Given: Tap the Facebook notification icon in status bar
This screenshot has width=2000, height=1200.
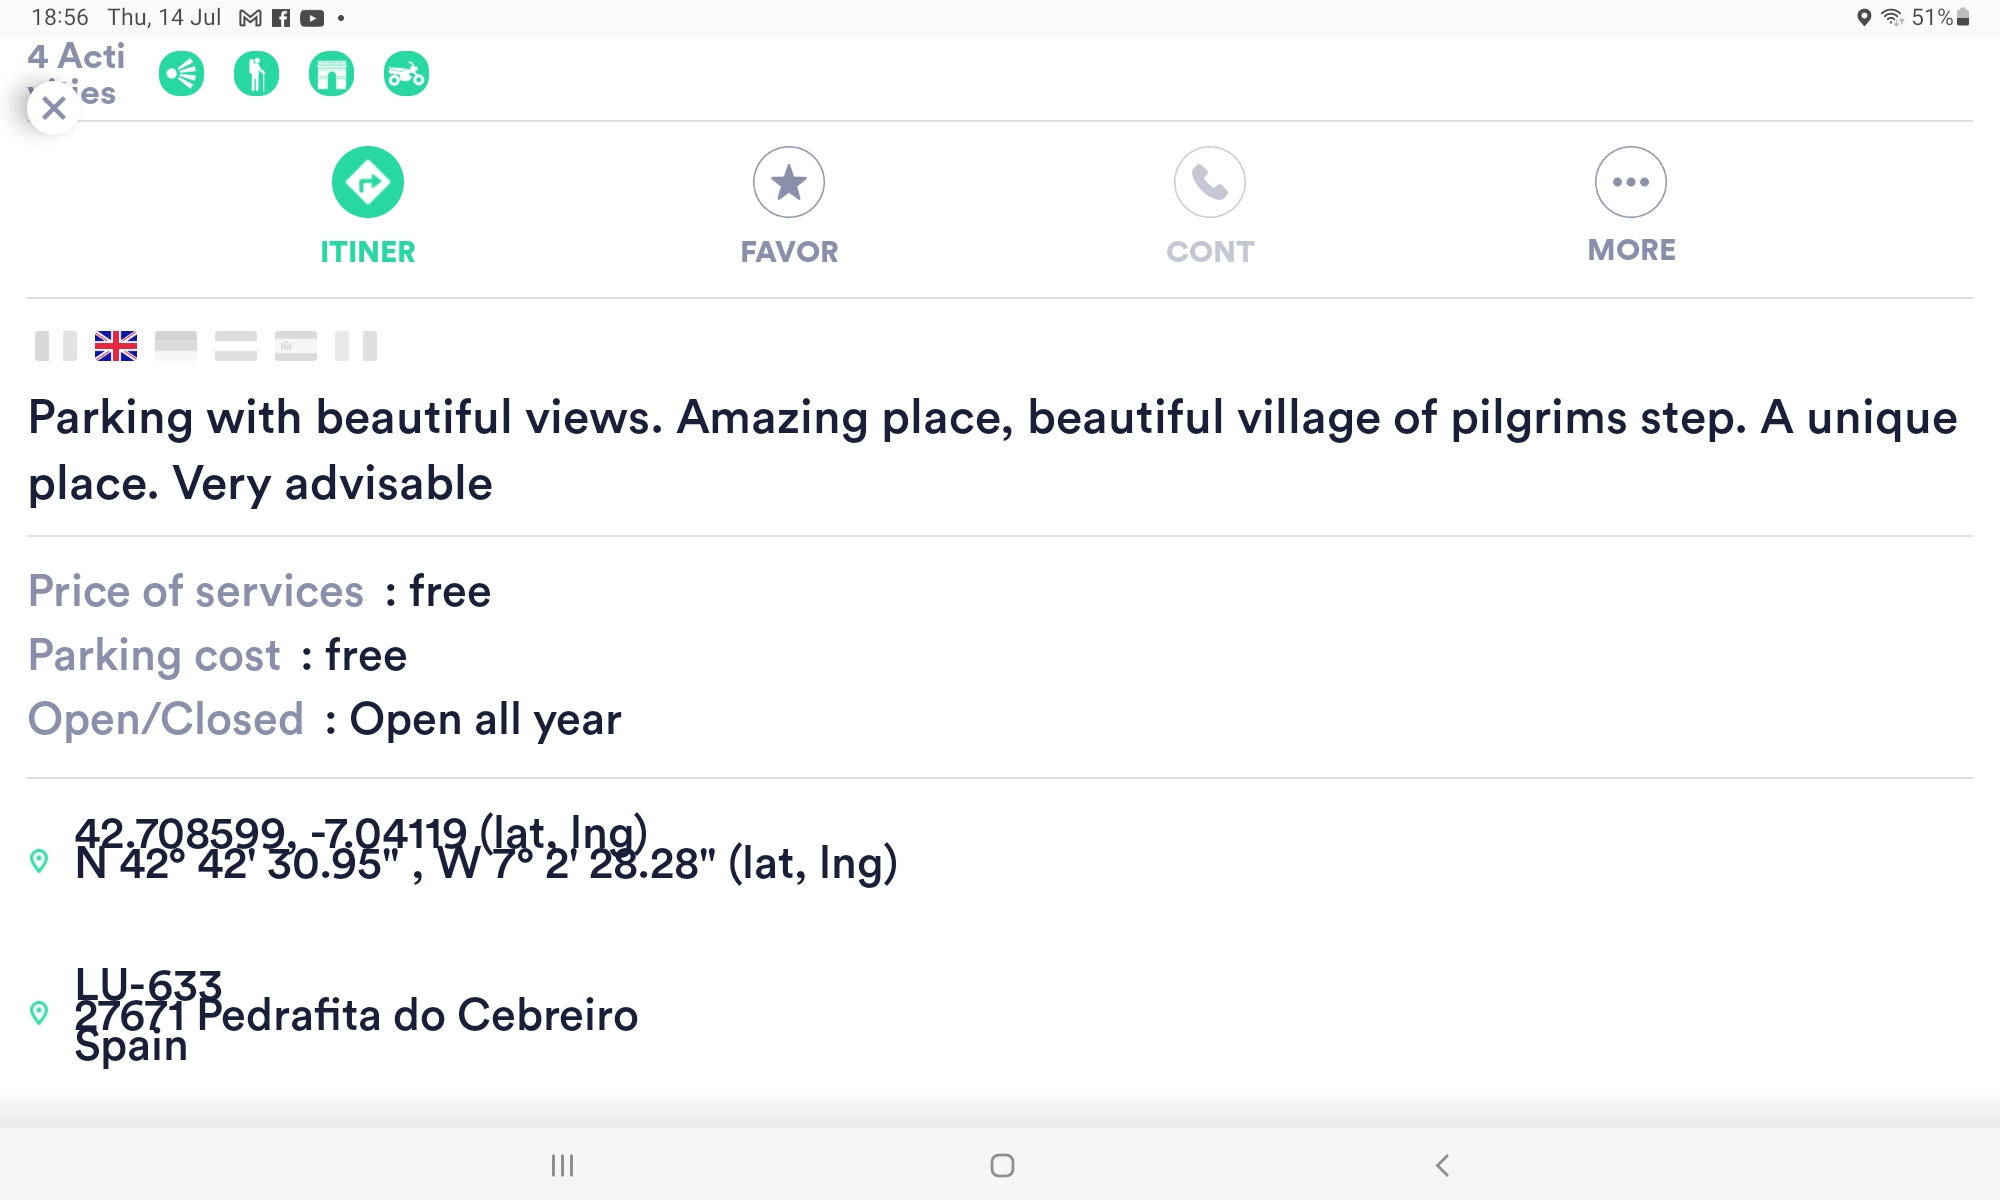Looking at the screenshot, I should [x=281, y=18].
